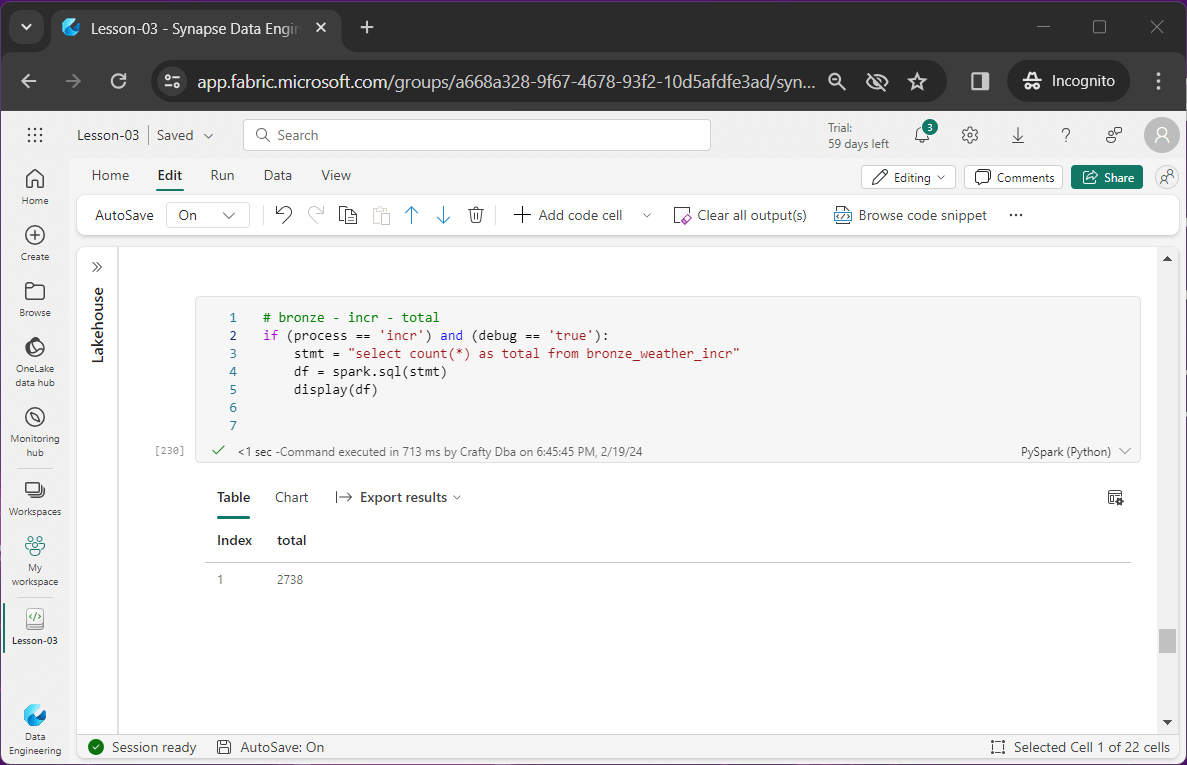Click the undo arrow in toolbar
Screen dimensions: 1187x765
point(284,215)
